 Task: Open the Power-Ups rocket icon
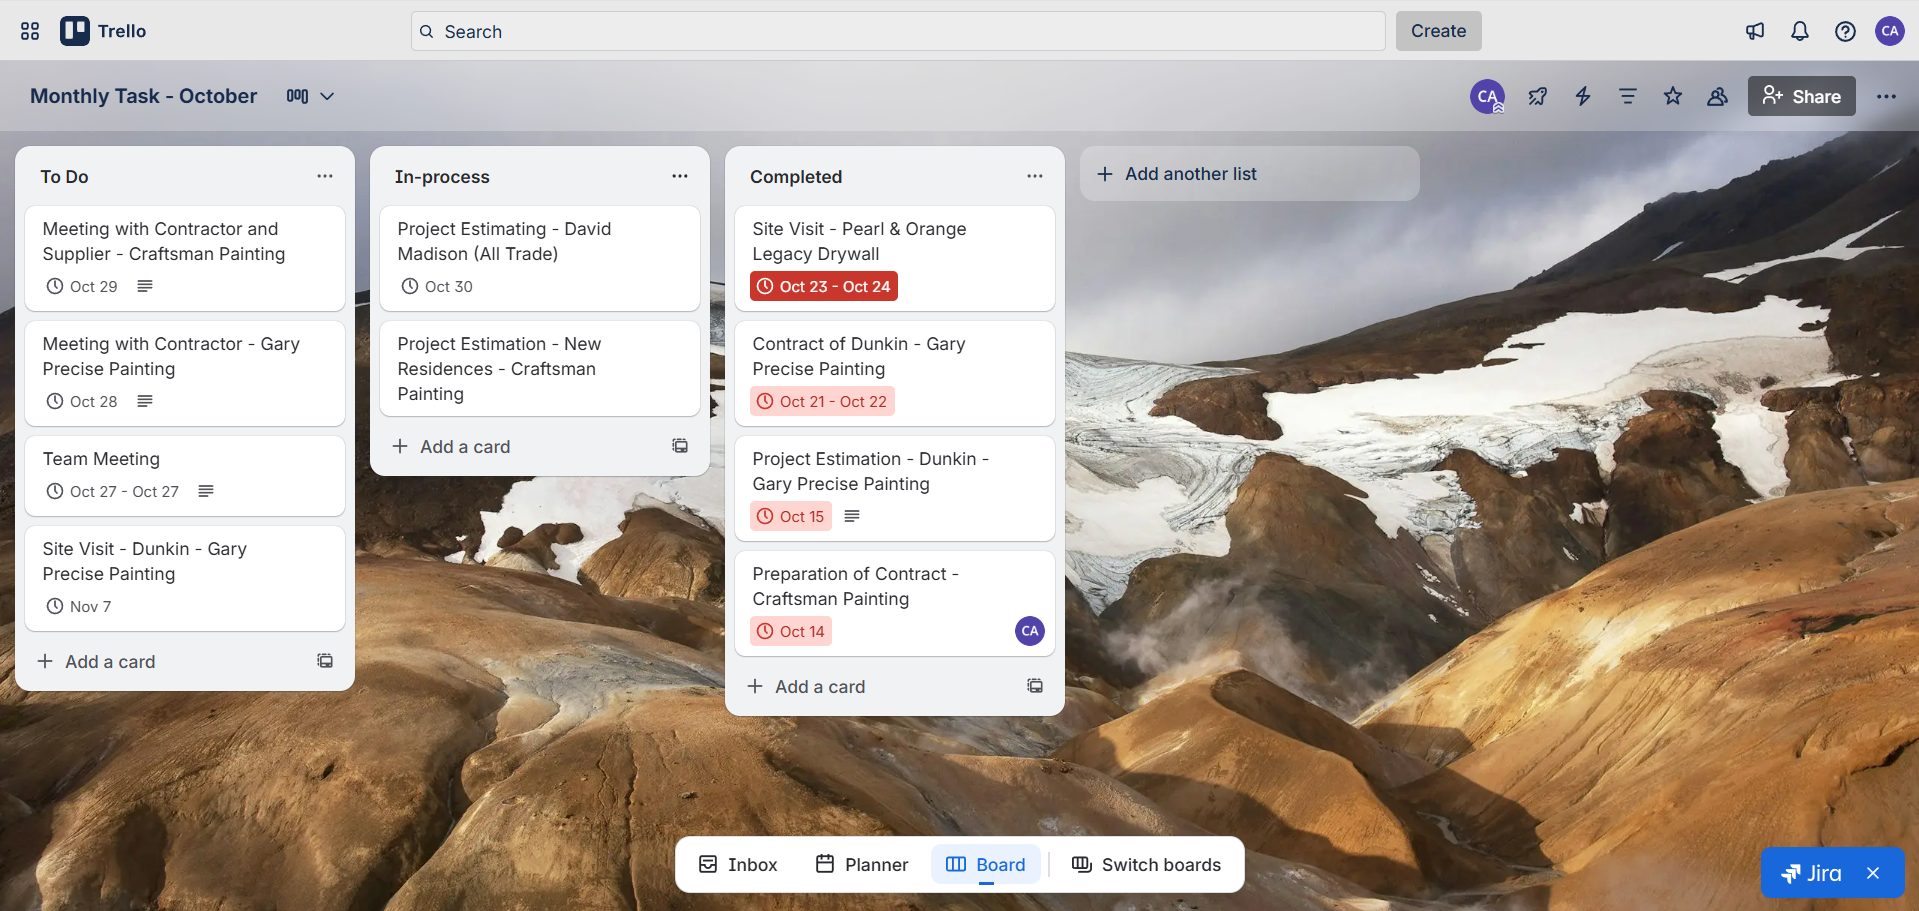[x=1538, y=96]
